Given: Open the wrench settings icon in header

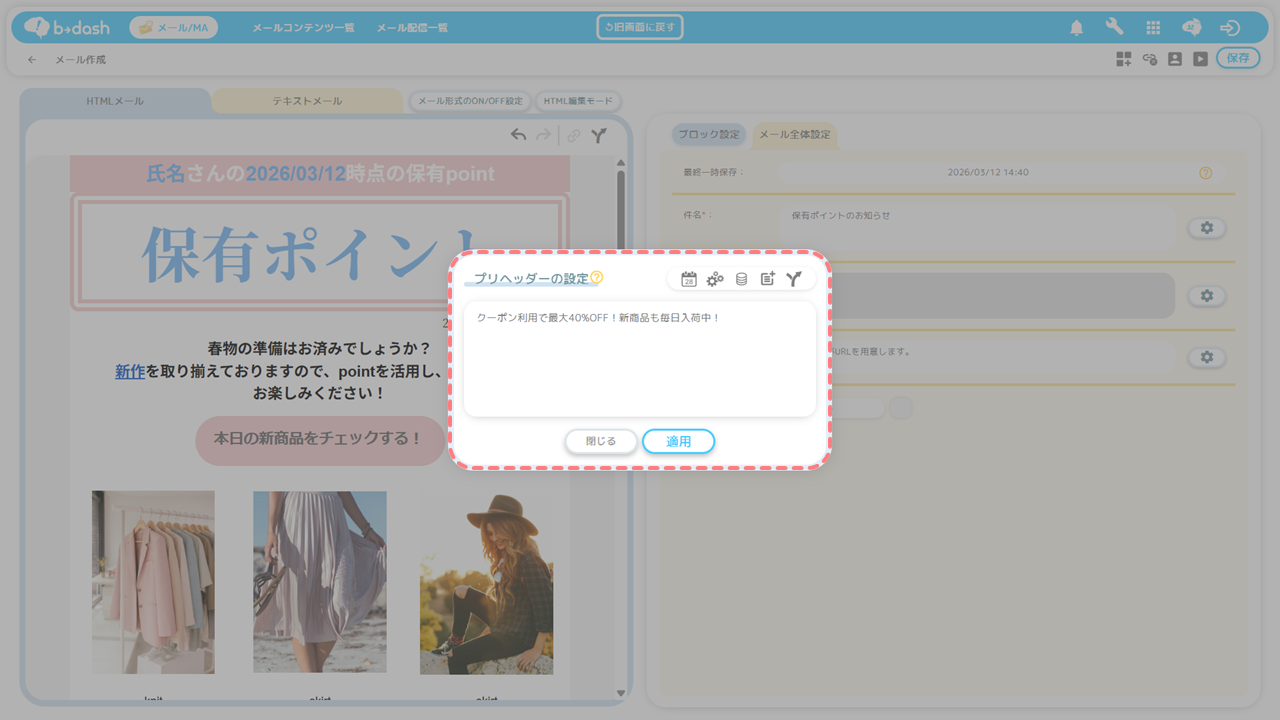Looking at the screenshot, I should [1114, 28].
